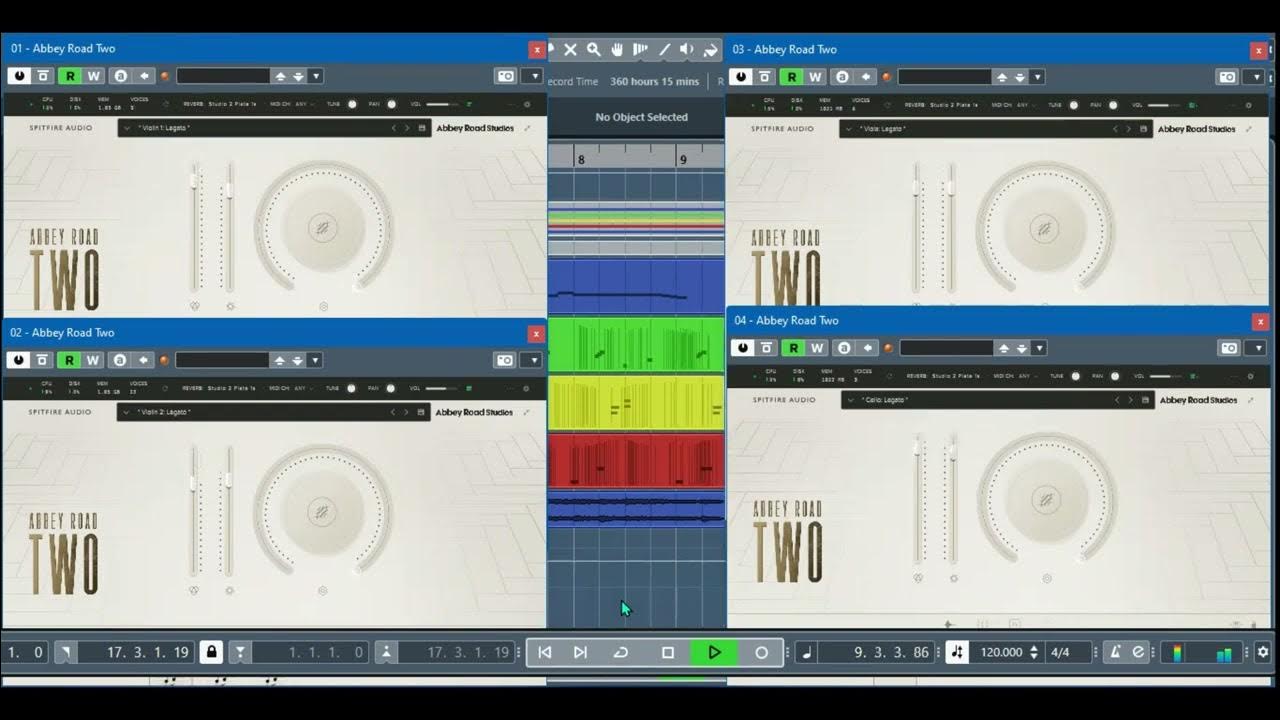Go to previous marker in transport

pyautogui.click(x=545, y=652)
